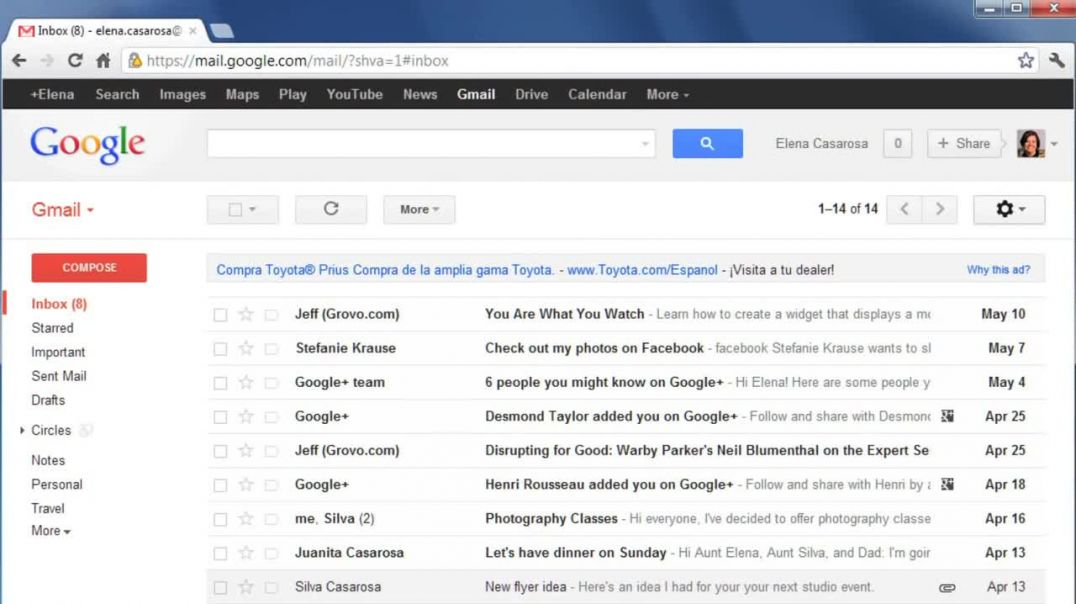Check Silva Casarosa's email checkbox
The image size is (1076, 604).
[x=220, y=588]
